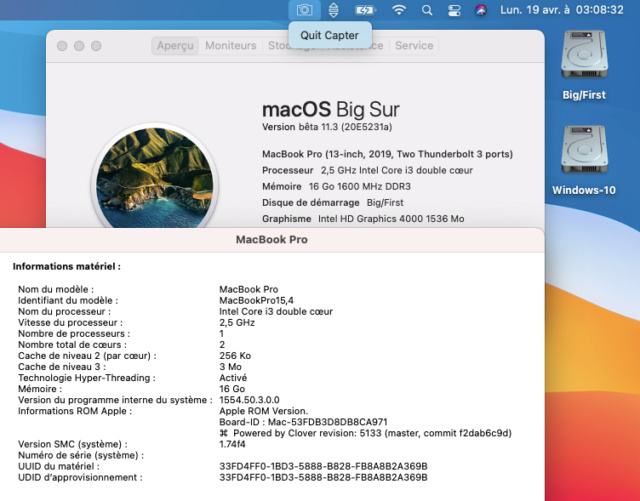Close the About This Mac window
The width and height of the screenshot is (640, 501).
coord(62,46)
